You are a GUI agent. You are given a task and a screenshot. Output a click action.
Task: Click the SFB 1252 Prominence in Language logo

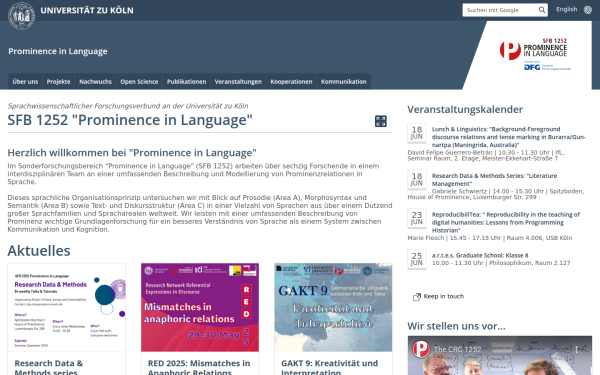[x=534, y=48]
